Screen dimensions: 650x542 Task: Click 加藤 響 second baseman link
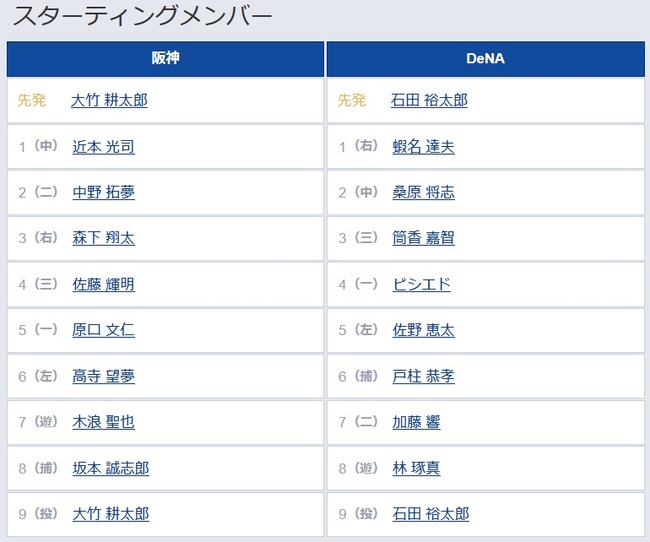(x=416, y=422)
